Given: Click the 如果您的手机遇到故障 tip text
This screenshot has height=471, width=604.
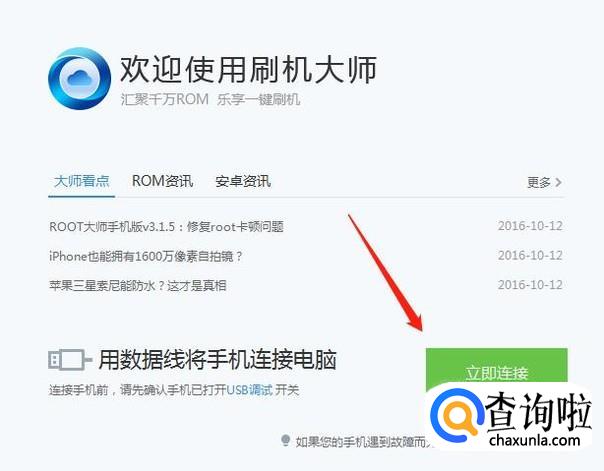Looking at the screenshot, I should [362, 441].
